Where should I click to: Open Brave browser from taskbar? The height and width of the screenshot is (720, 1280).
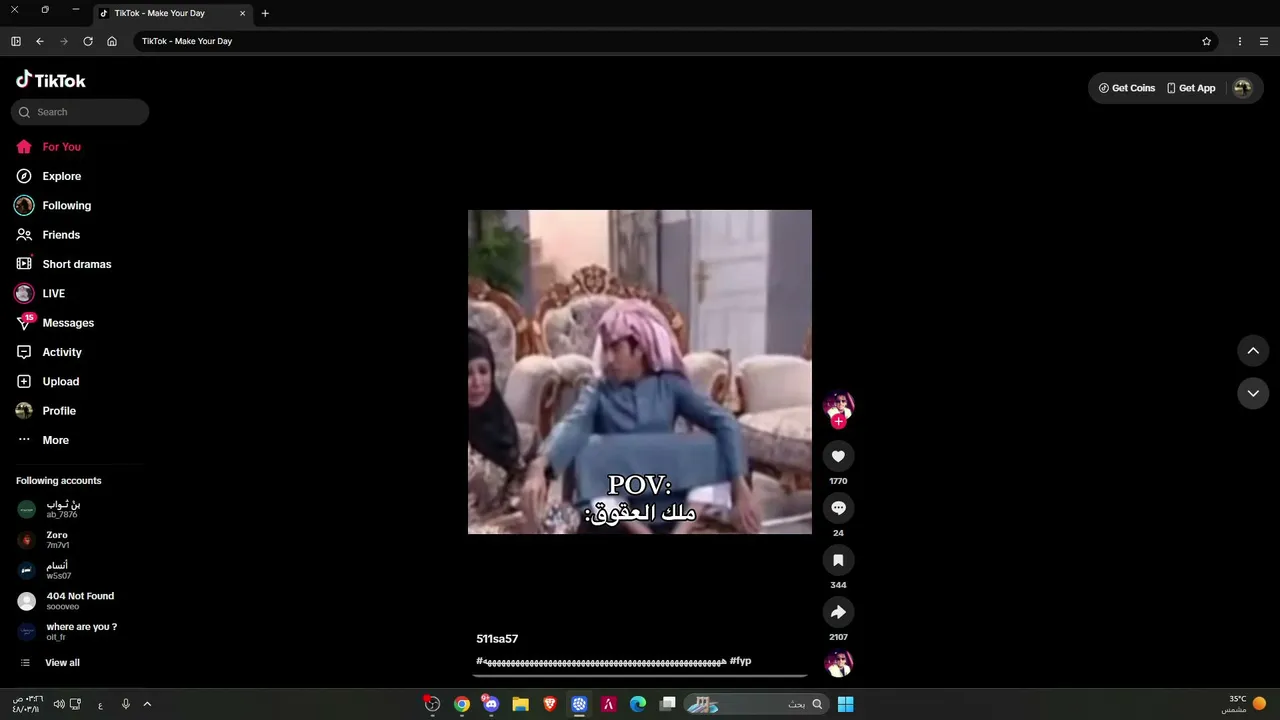(549, 704)
